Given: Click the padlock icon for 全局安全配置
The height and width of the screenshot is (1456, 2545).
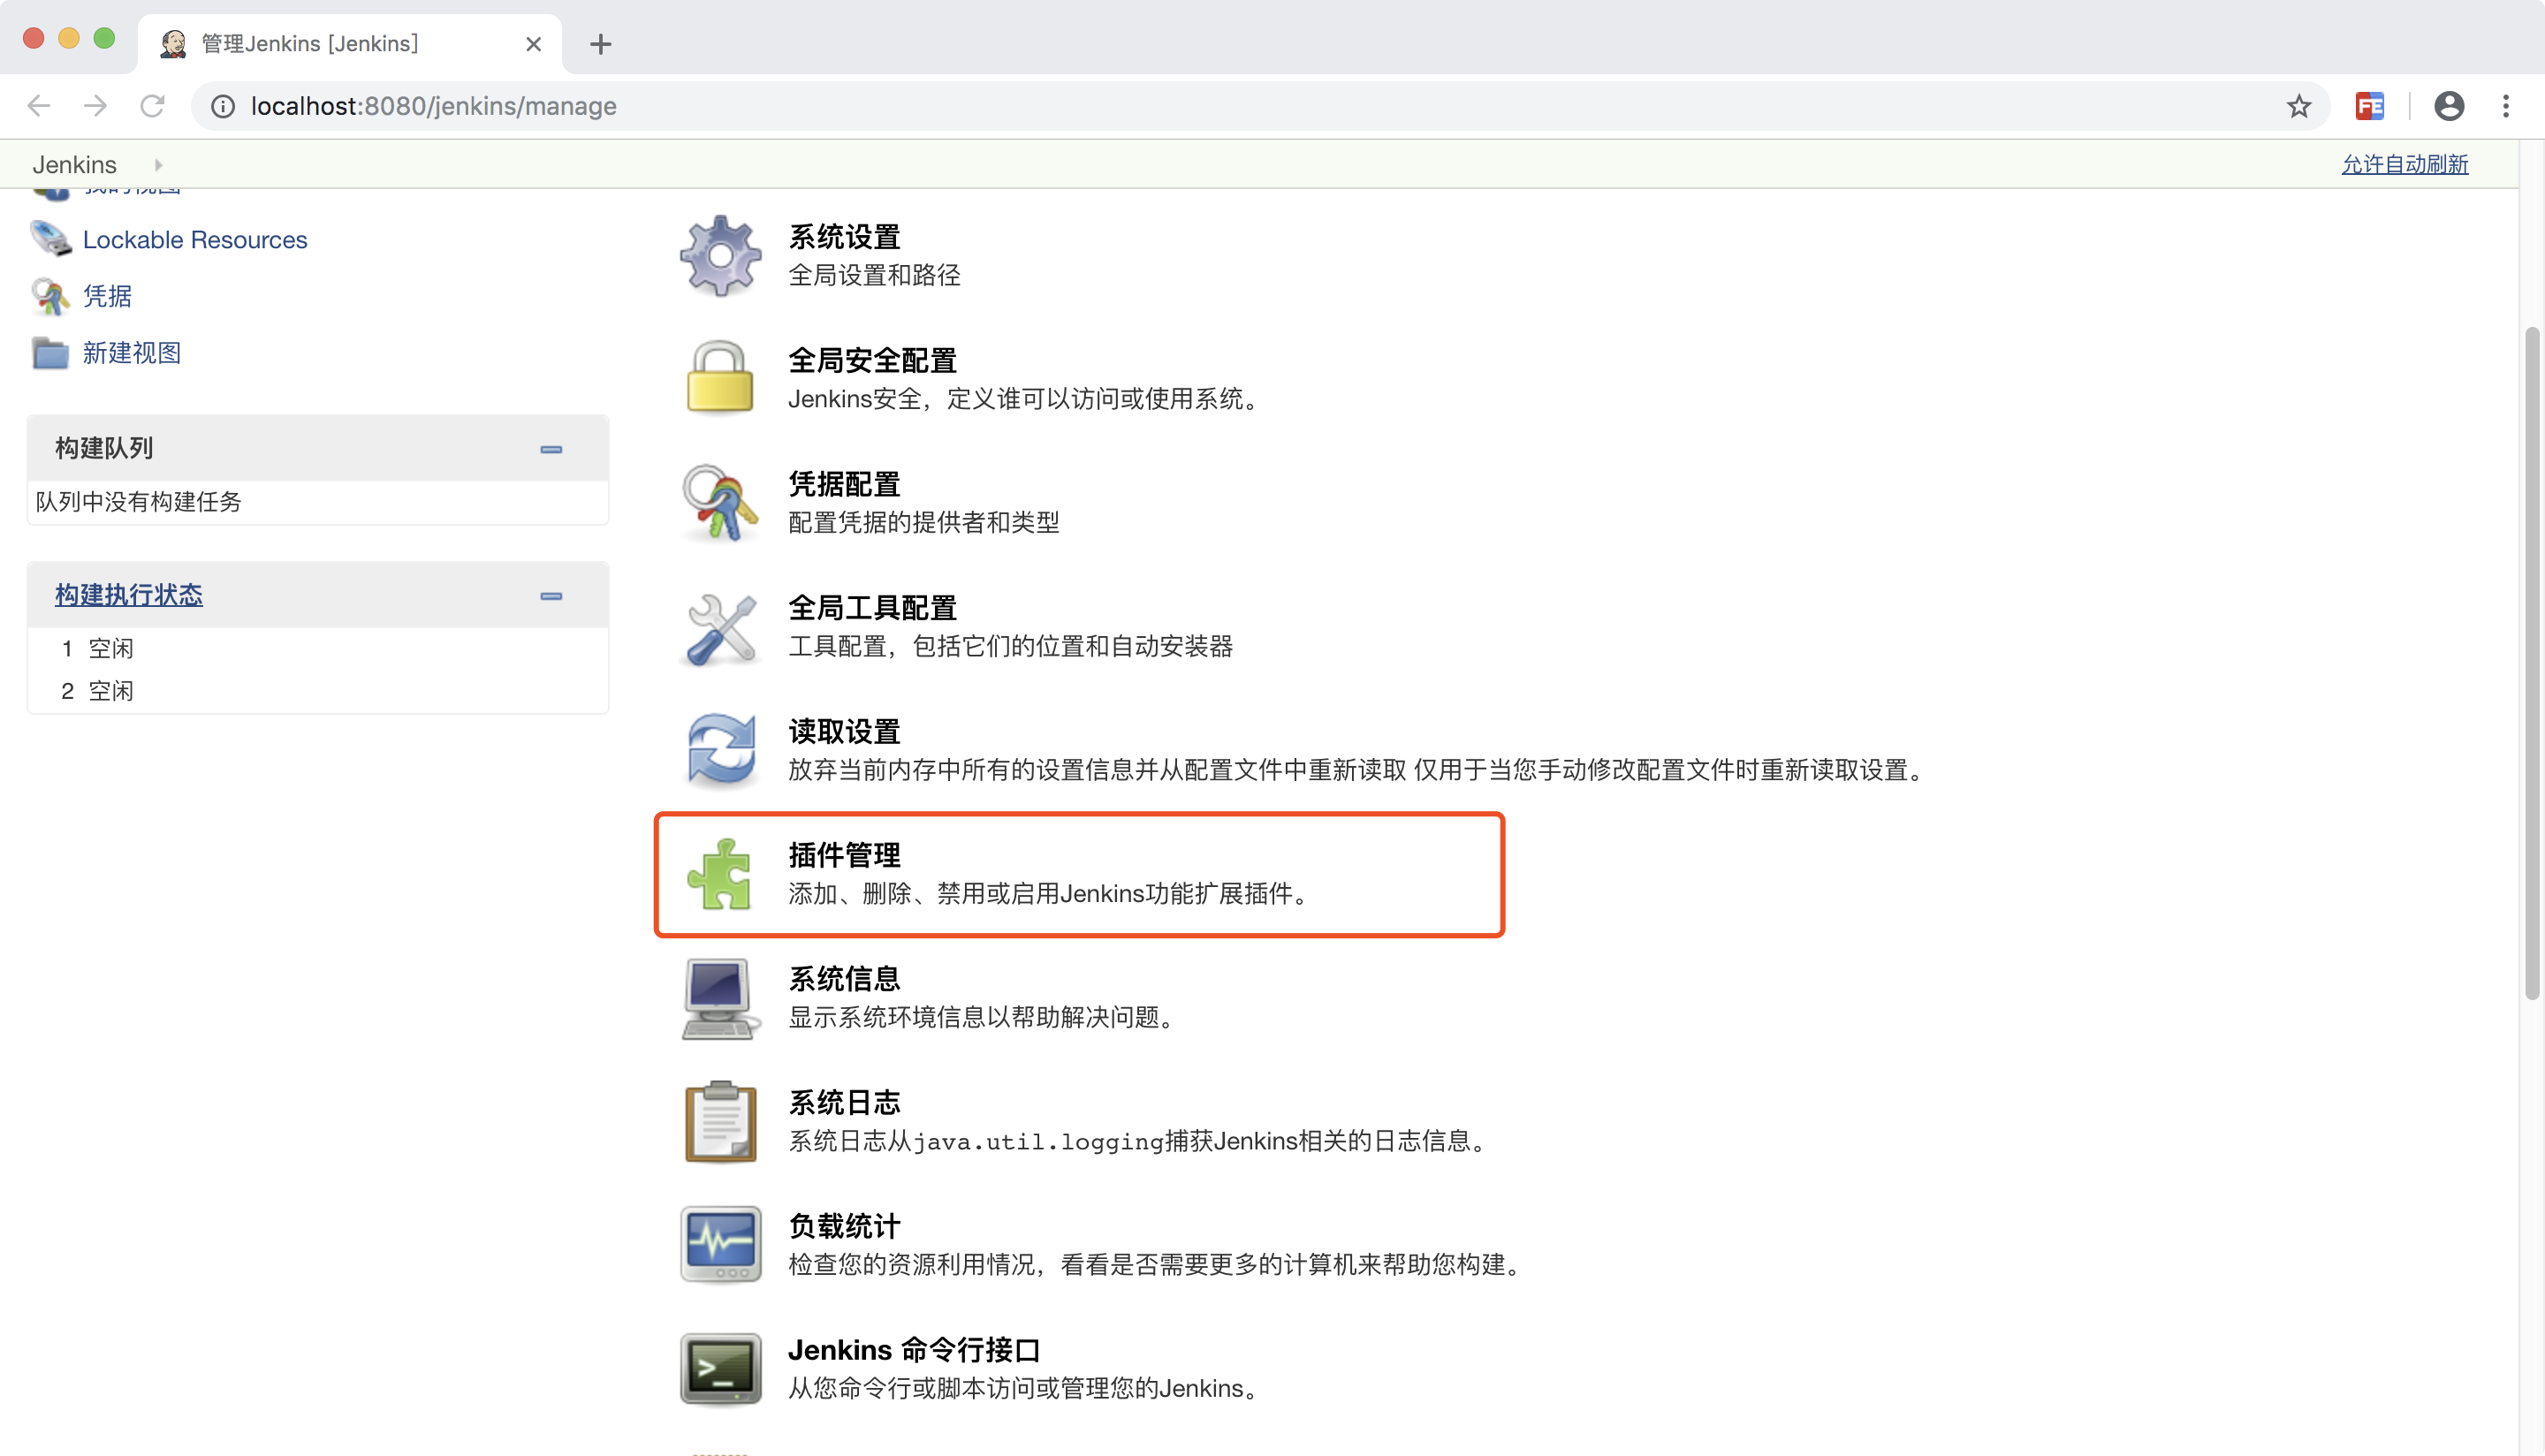Looking at the screenshot, I should 720,378.
